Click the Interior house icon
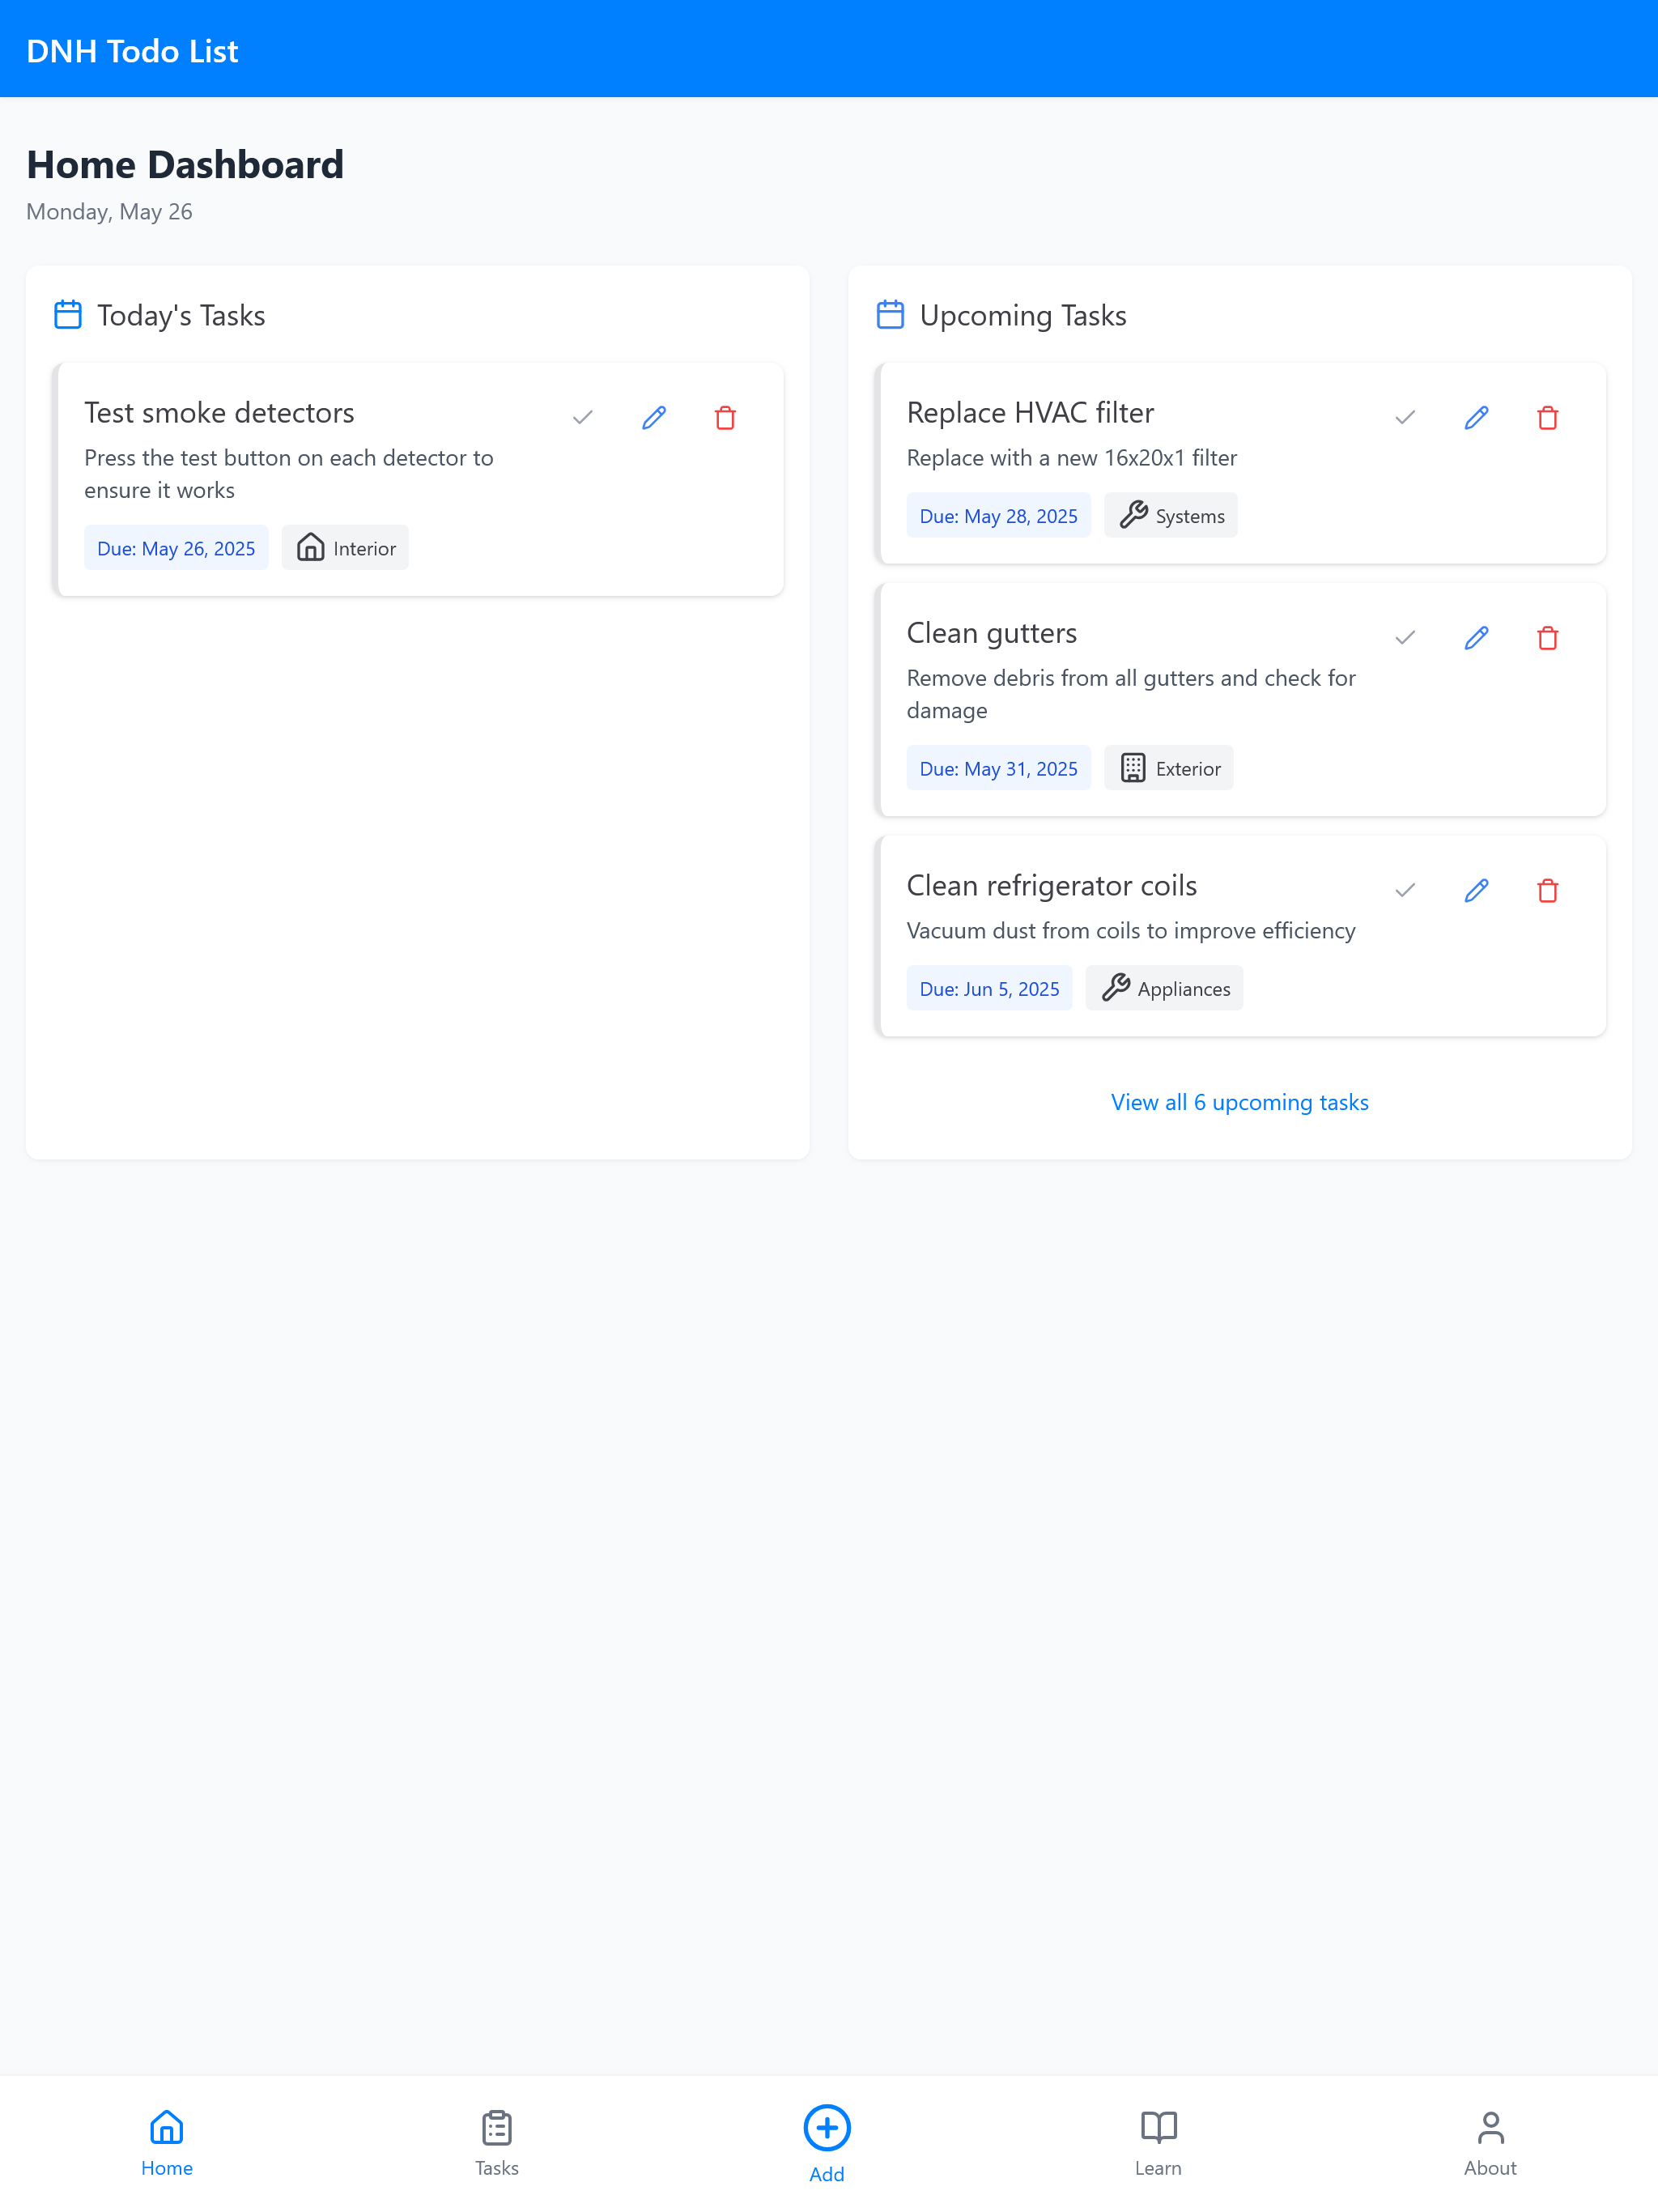Image resolution: width=1658 pixels, height=2212 pixels. (311, 547)
